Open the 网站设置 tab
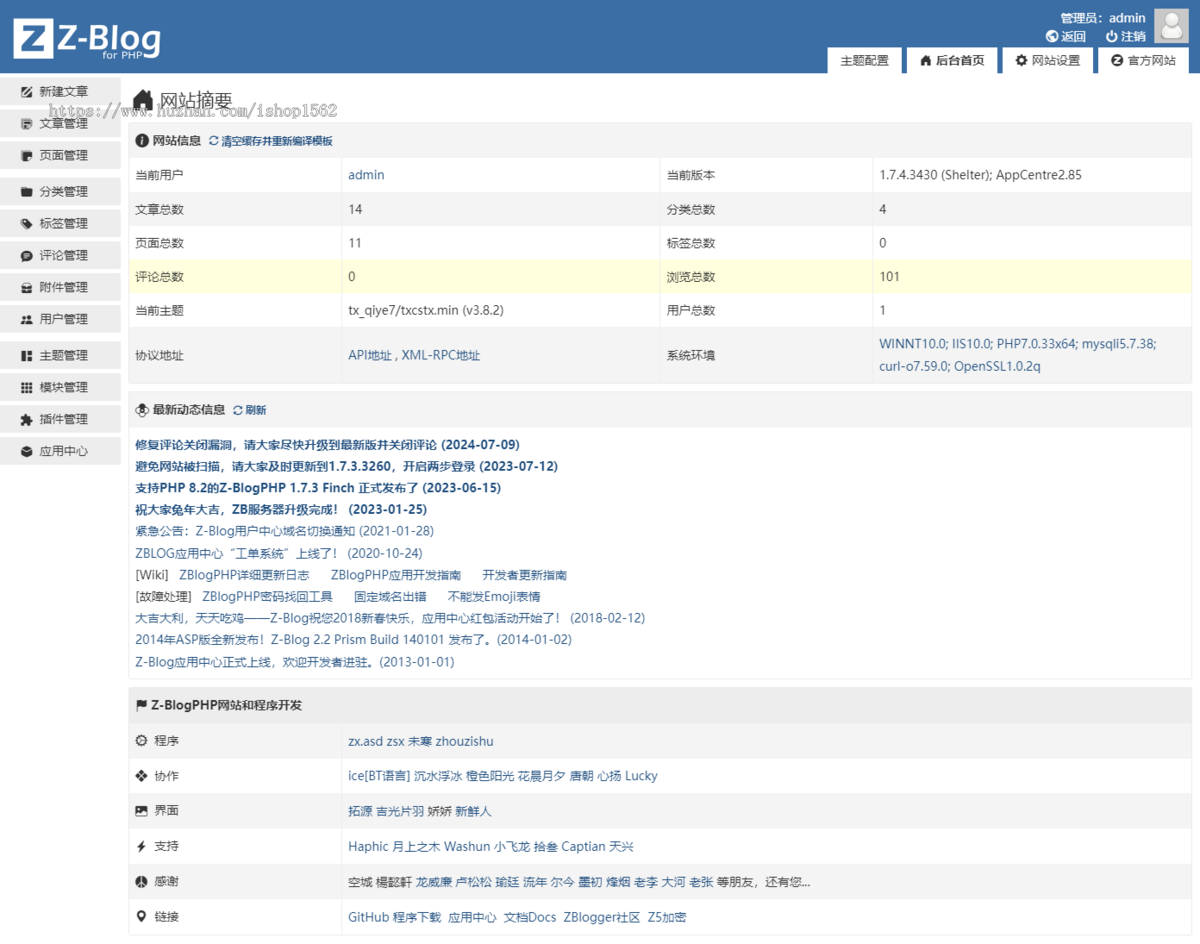This screenshot has height=944, width=1200. point(1047,60)
